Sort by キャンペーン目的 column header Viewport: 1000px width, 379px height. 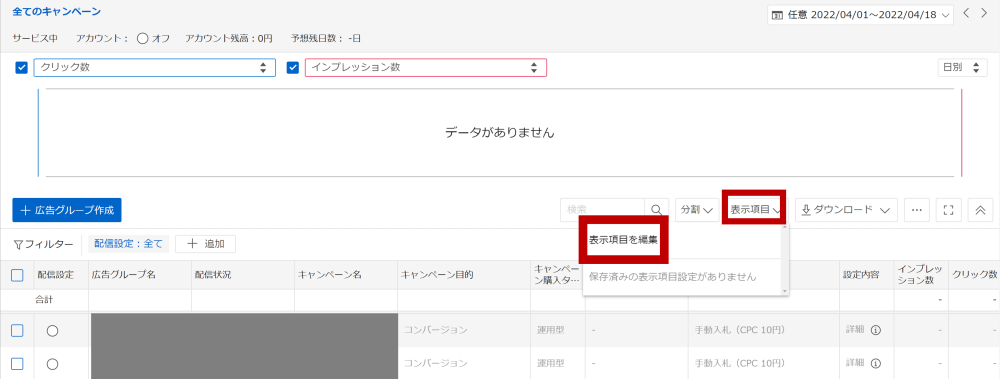pos(436,275)
